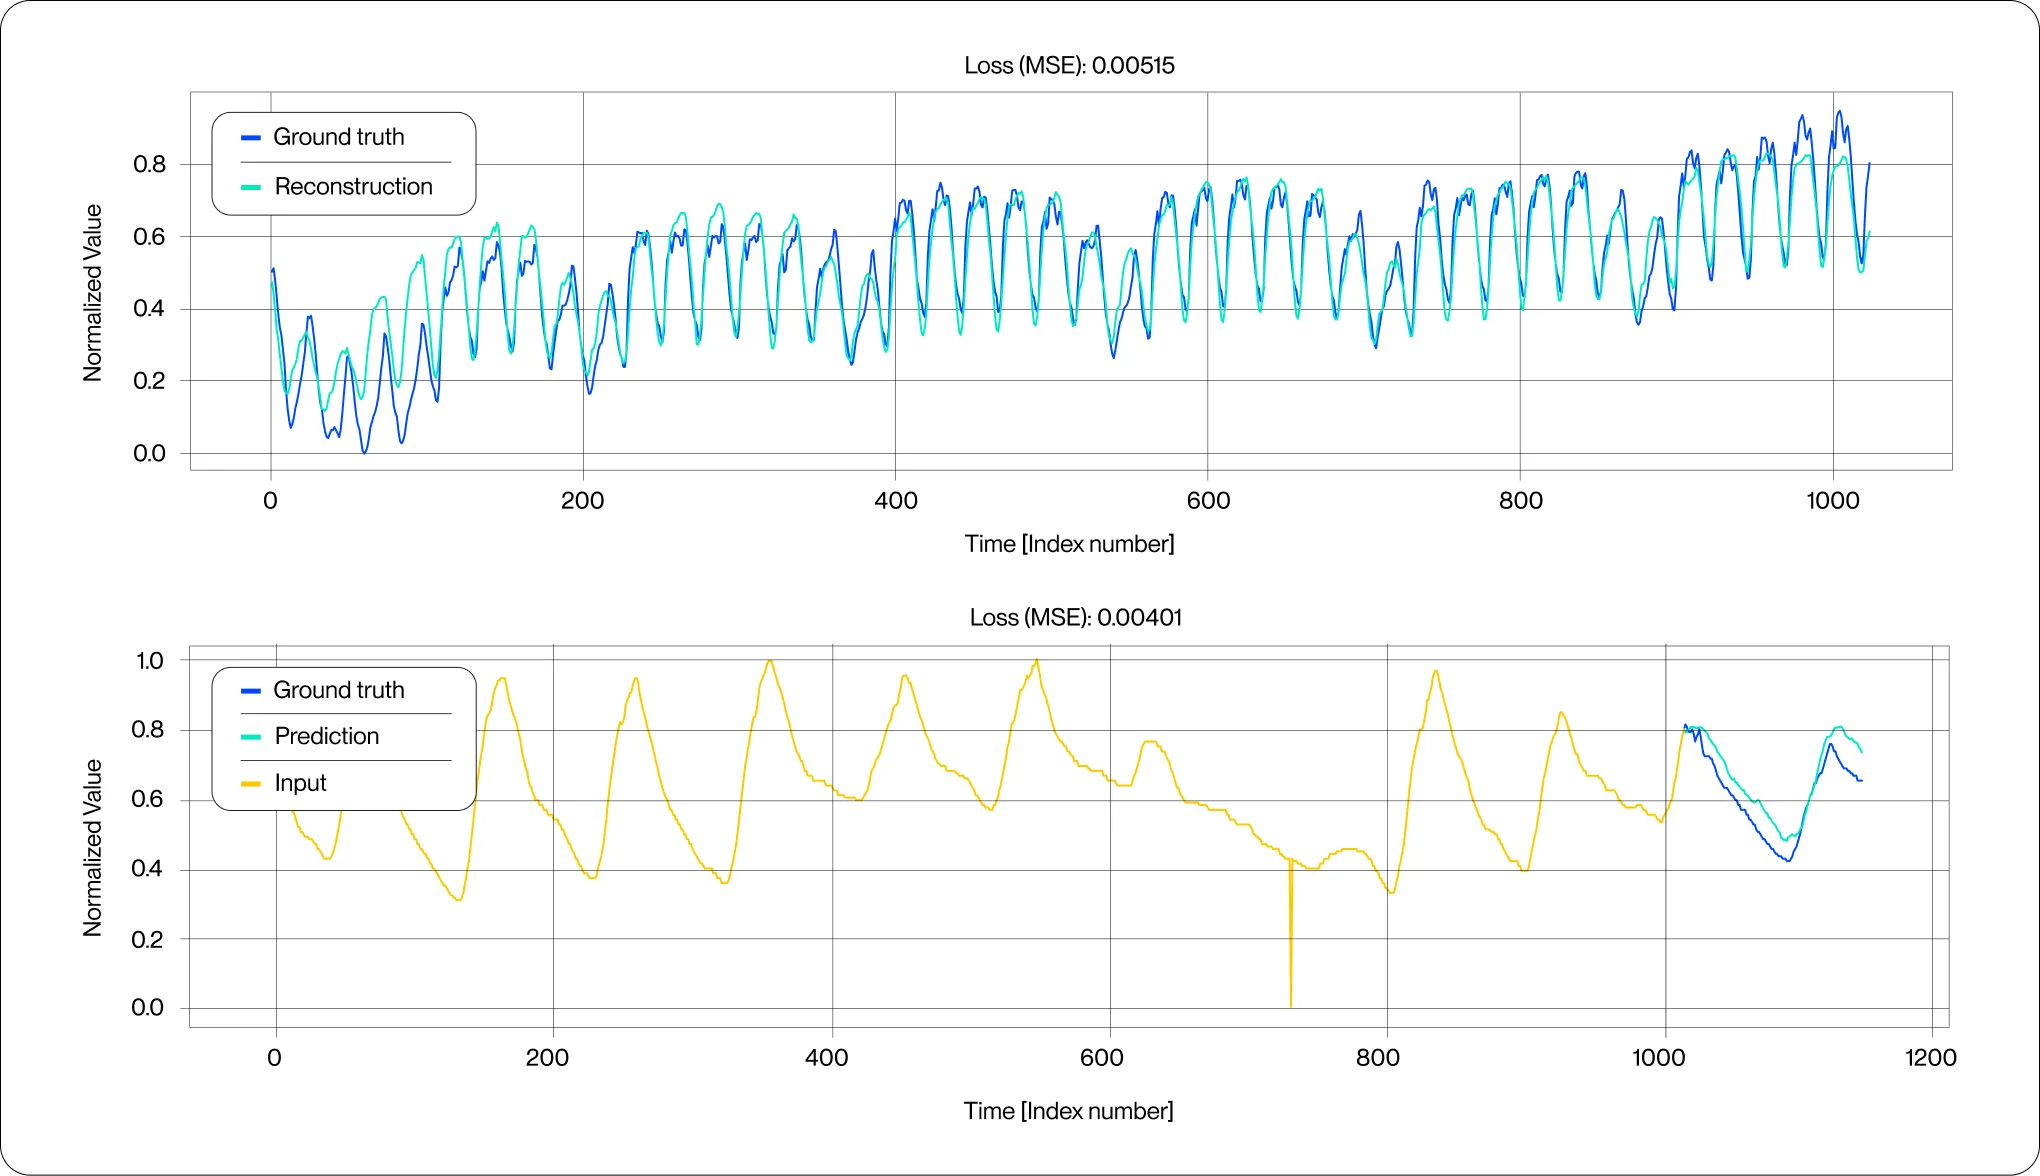Click the 1.0 tick on bottom y-axis
The image size is (2040, 1176).
pos(150,661)
